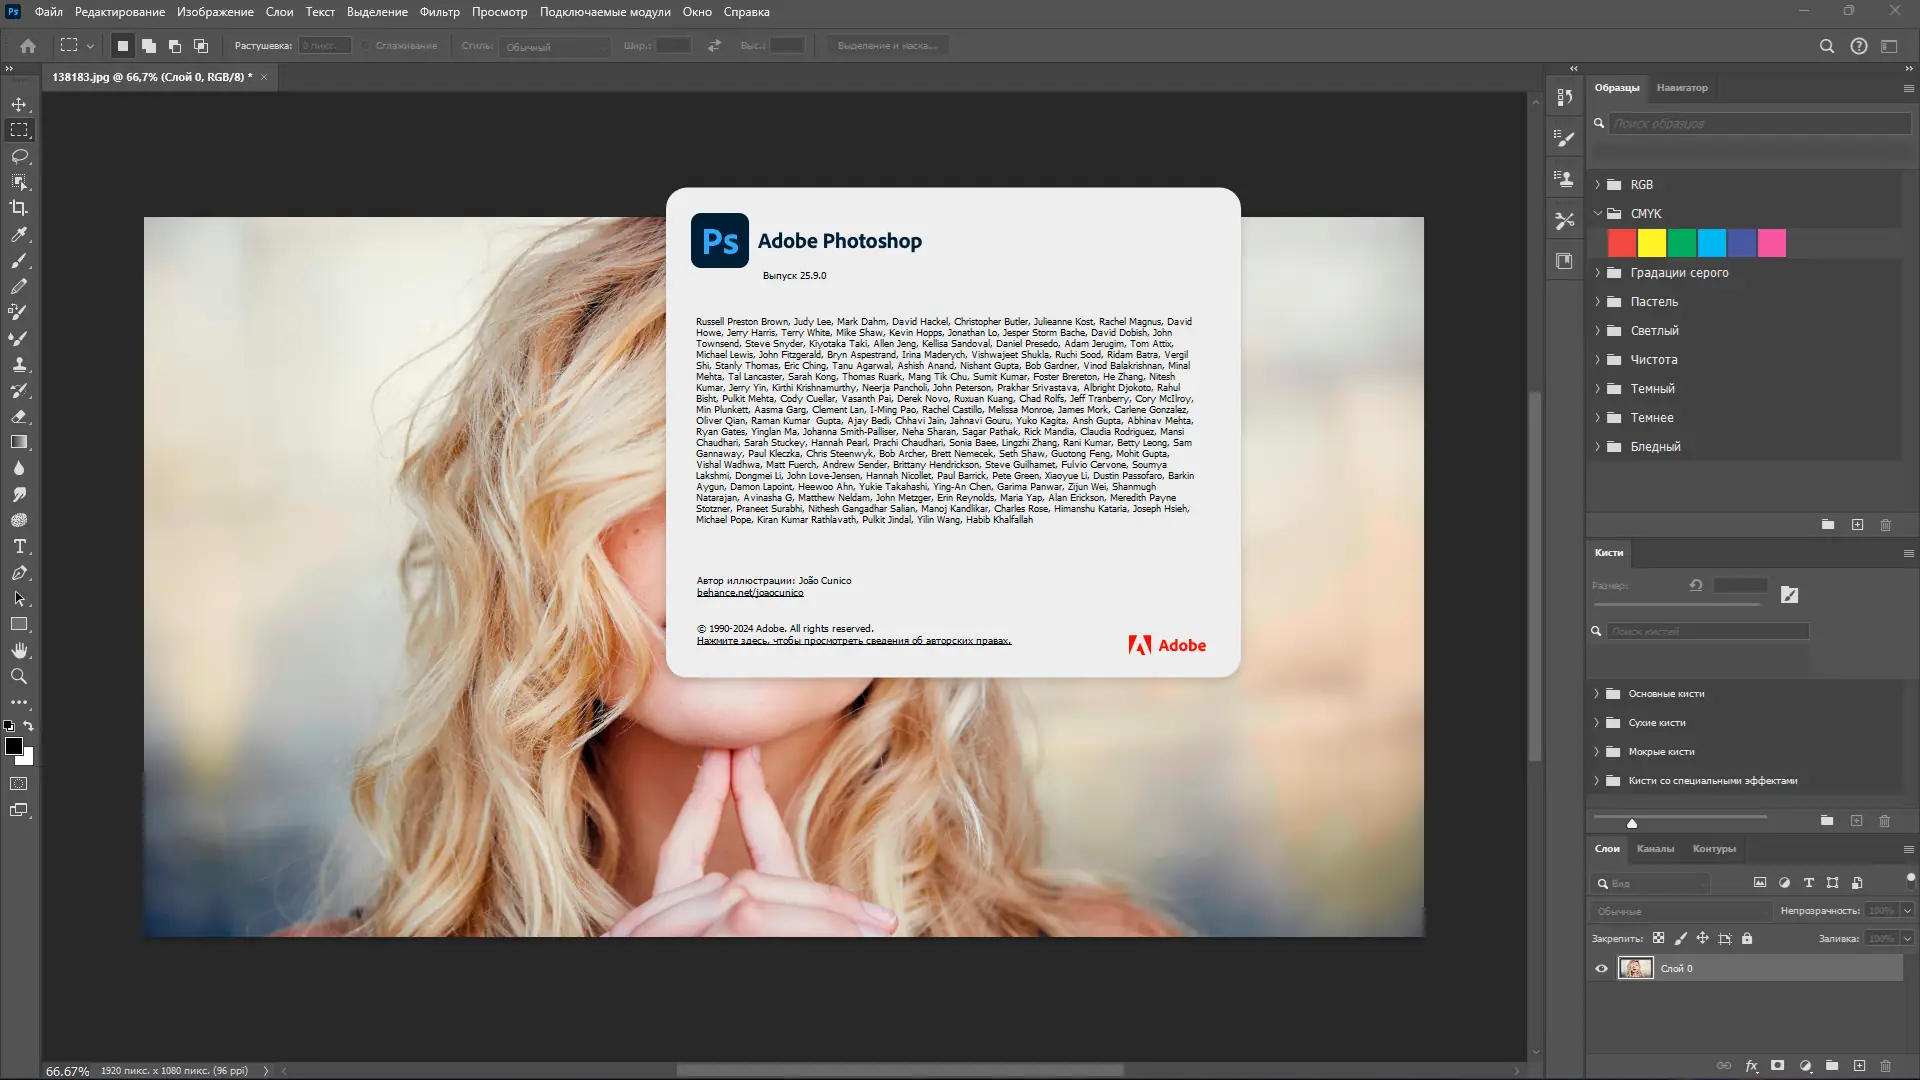Open the Search icon in options bar
Viewport: 1920px width, 1080px height.
click(x=1826, y=46)
